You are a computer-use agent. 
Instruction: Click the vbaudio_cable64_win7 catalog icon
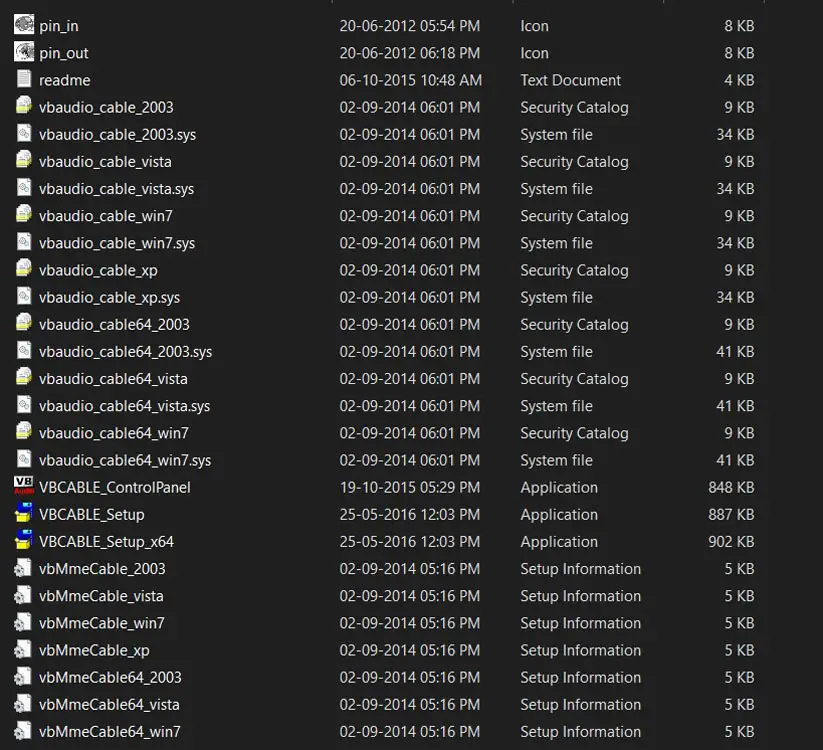24,432
